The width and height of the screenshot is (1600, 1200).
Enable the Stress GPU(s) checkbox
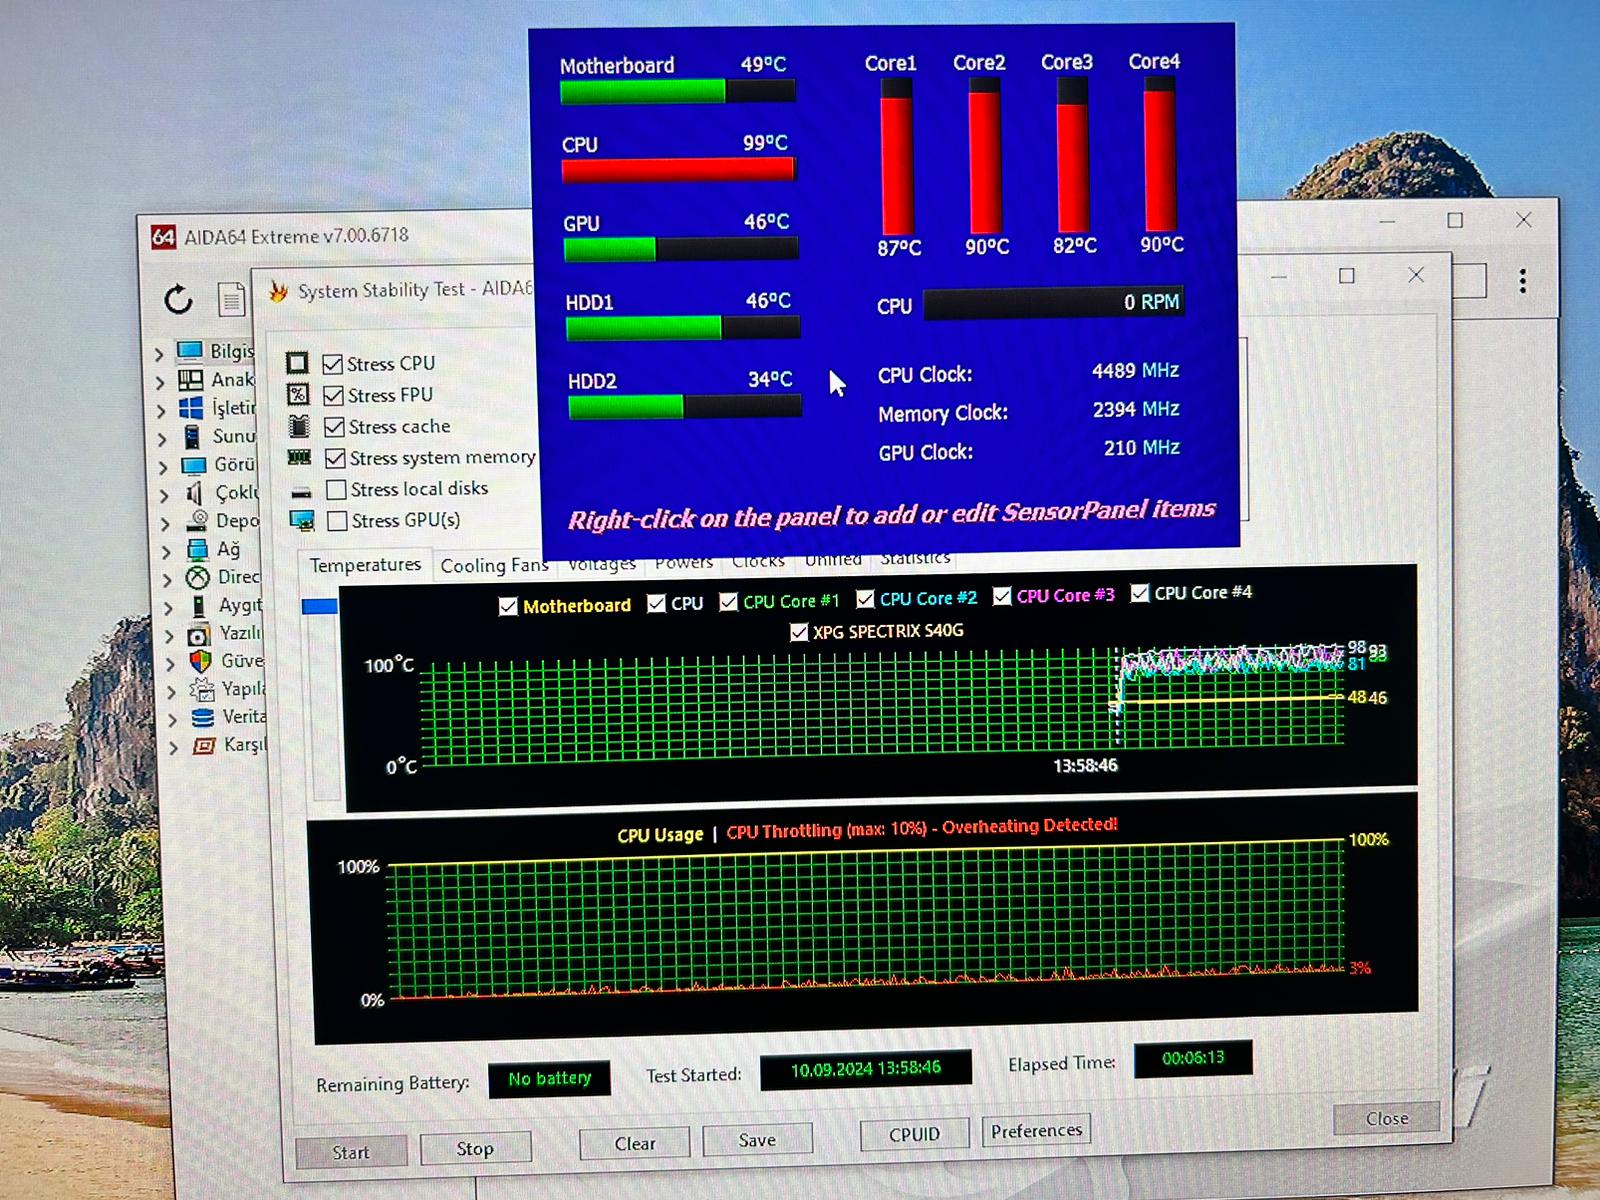[338, 520]
